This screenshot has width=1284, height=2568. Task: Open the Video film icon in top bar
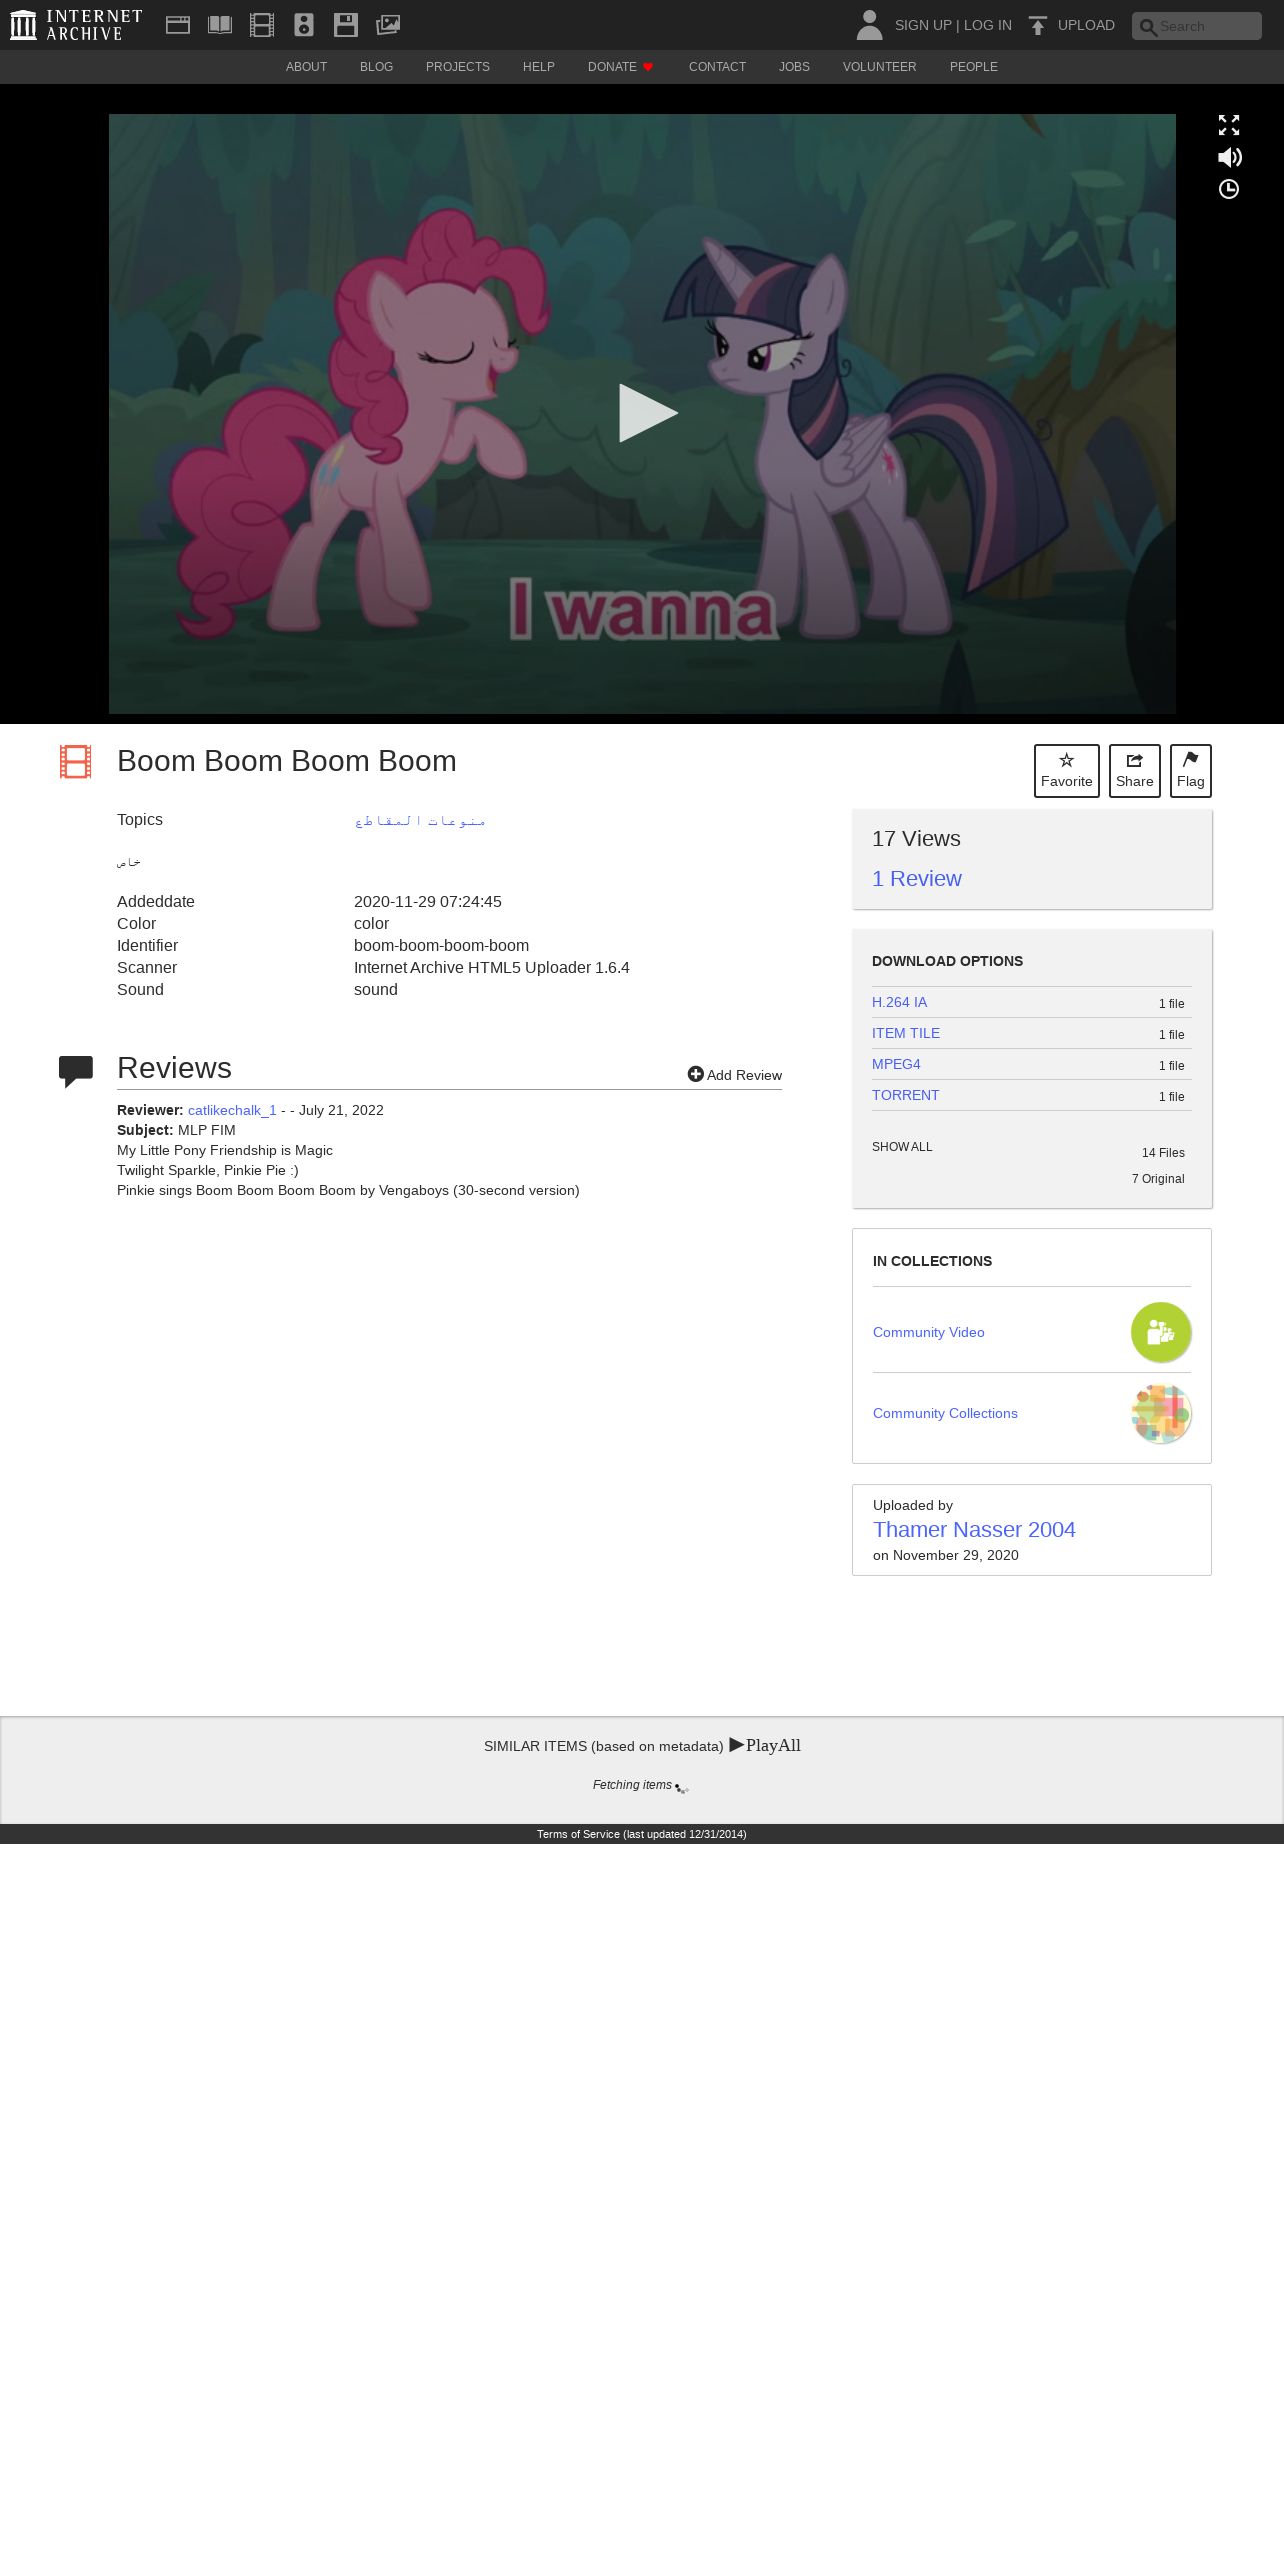pyautogui.click(x=262, y=25)
